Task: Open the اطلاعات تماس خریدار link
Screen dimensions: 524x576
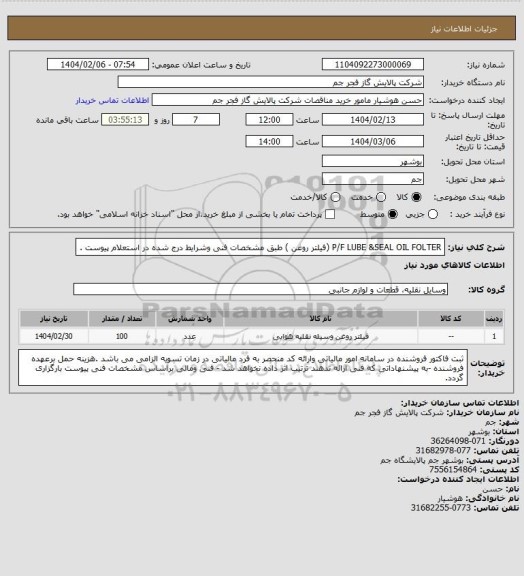Action: coord(112,100)
